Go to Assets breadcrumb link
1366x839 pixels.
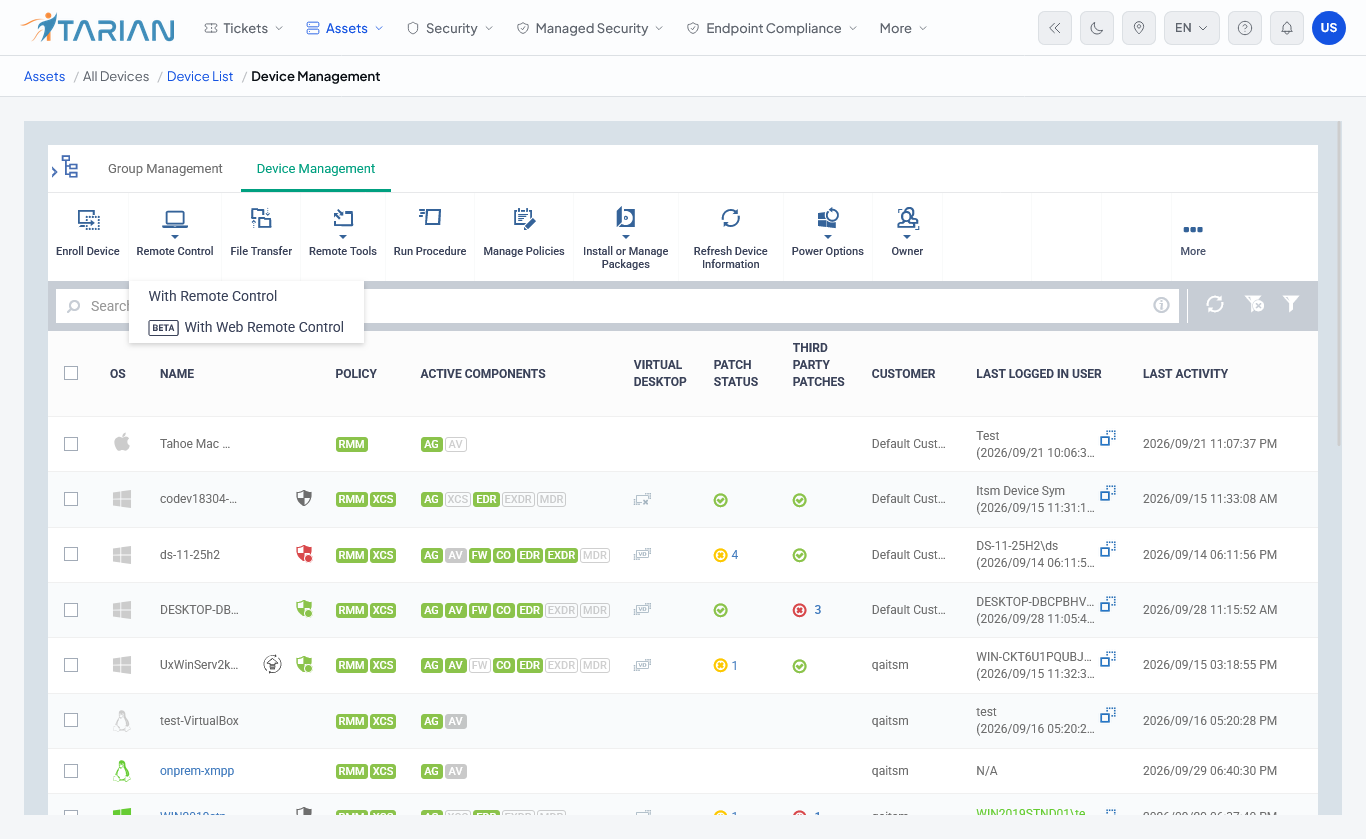[x=45, y=76]
